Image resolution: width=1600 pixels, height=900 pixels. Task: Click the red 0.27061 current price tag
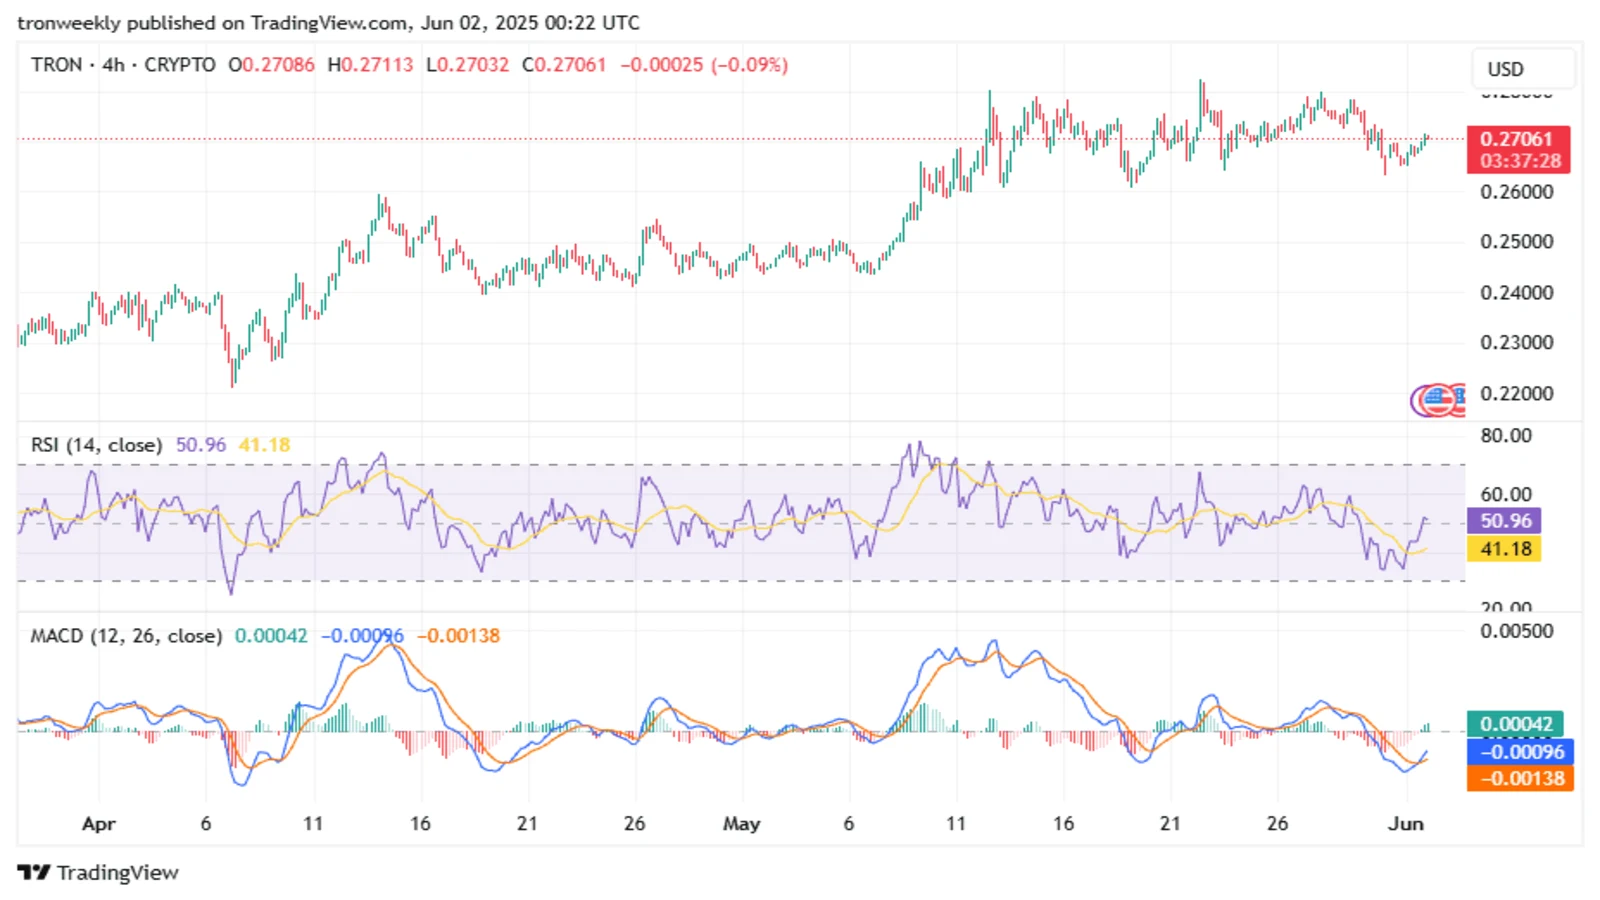tap(1517, 139)
